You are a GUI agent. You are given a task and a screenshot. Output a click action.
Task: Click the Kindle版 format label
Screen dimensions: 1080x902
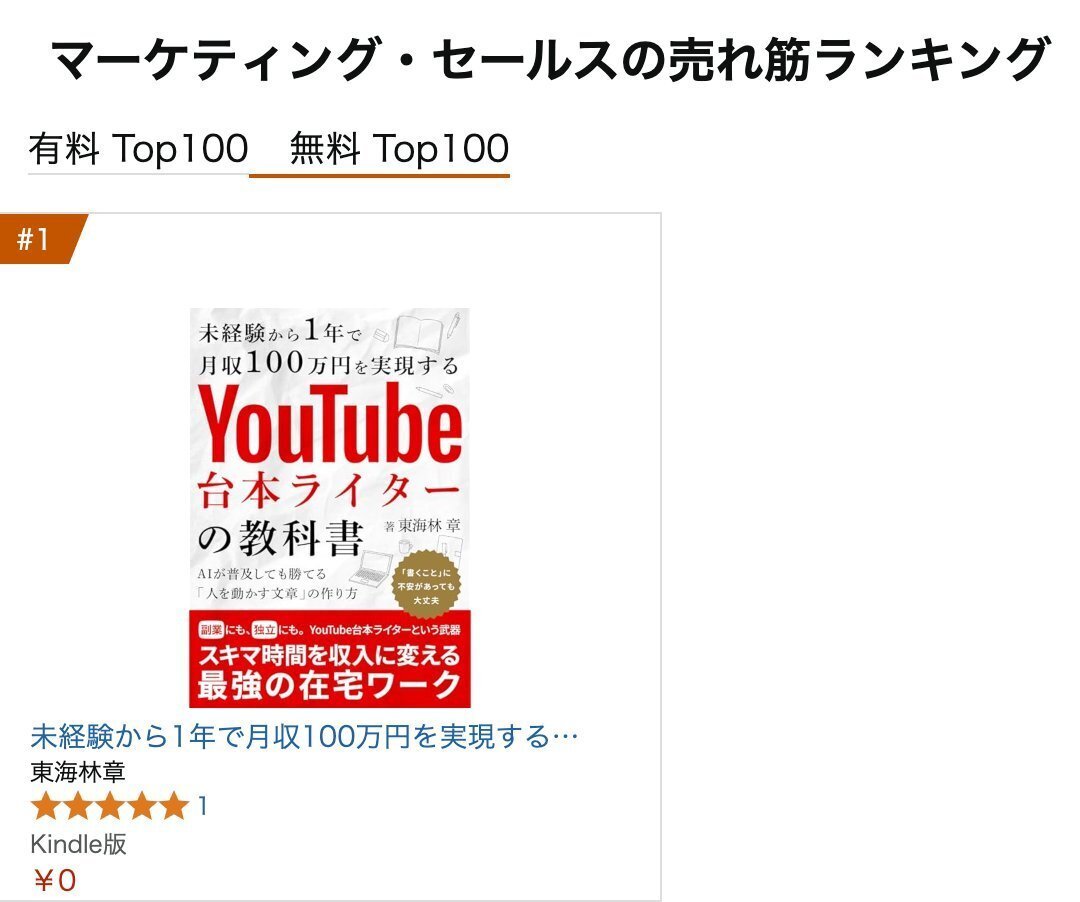(x=79, y=843)
